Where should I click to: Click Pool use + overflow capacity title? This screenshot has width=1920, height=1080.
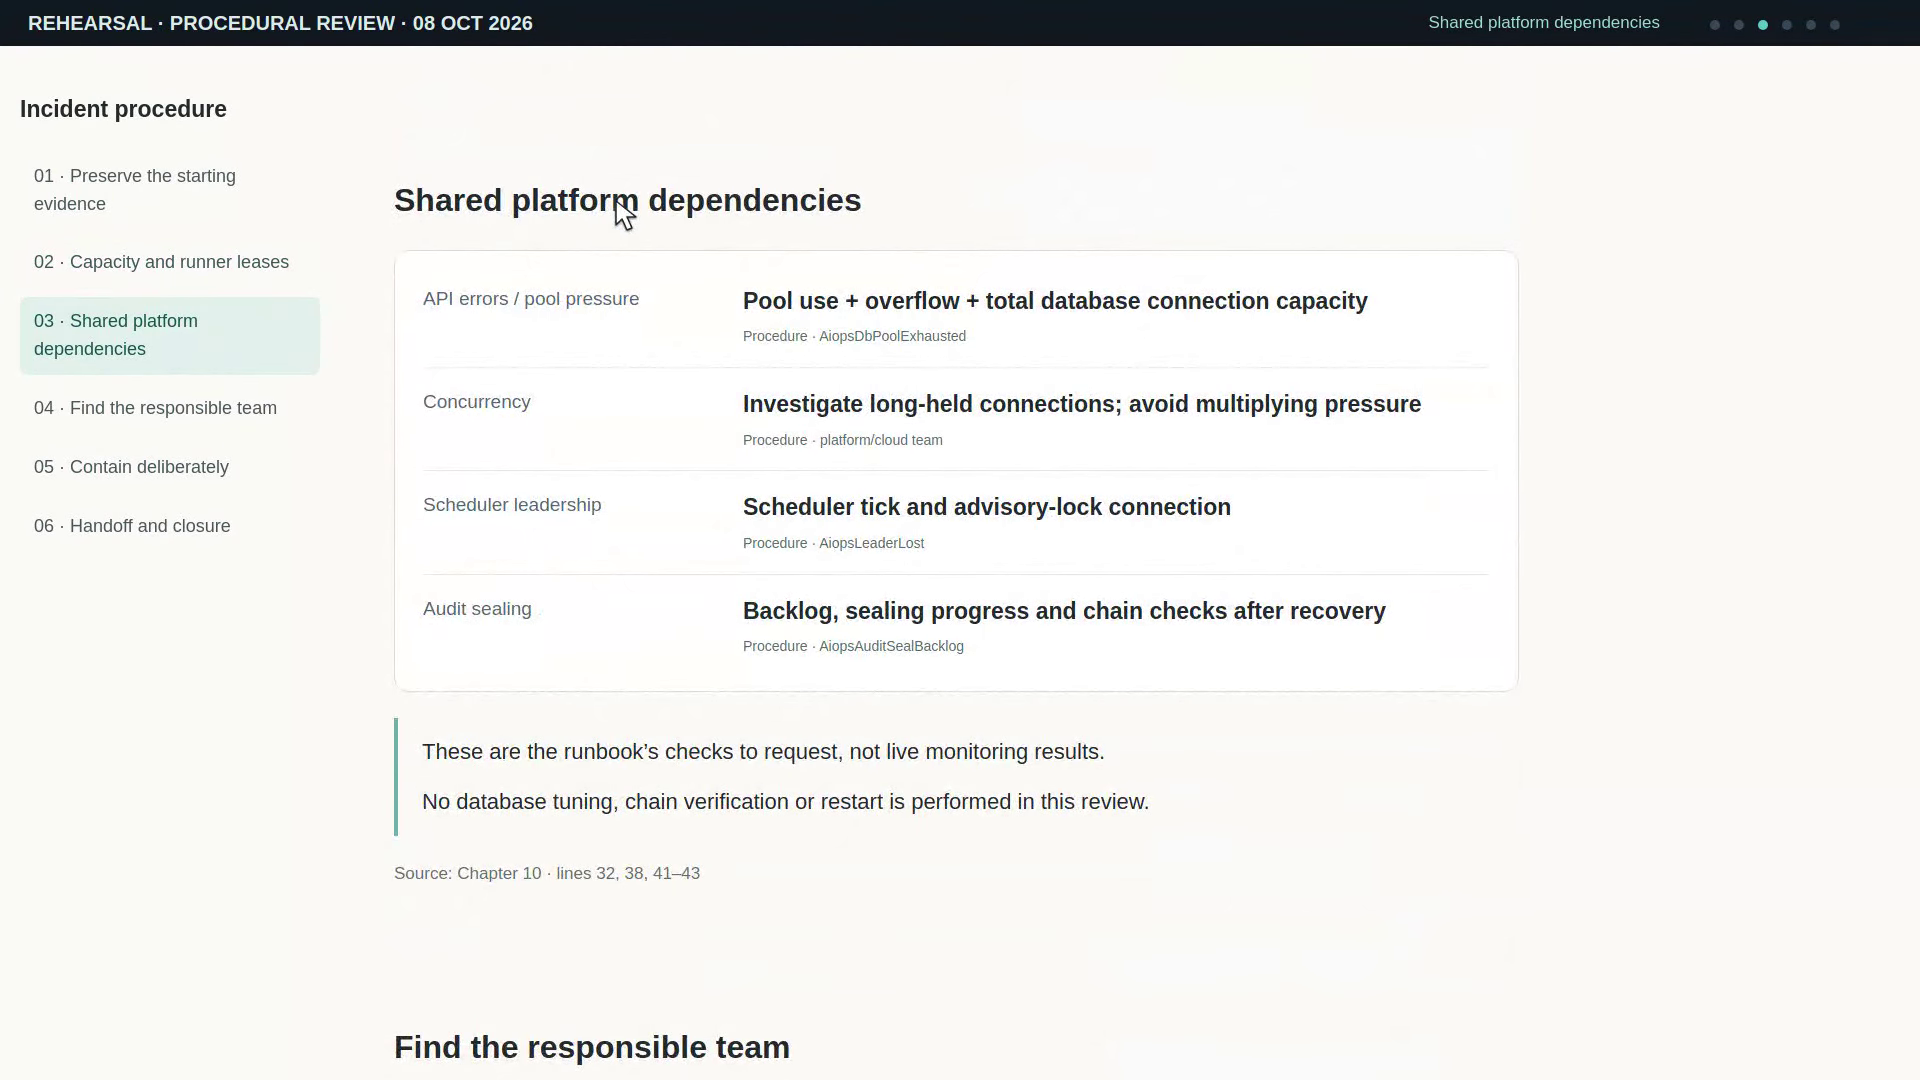coord(1055,301)
